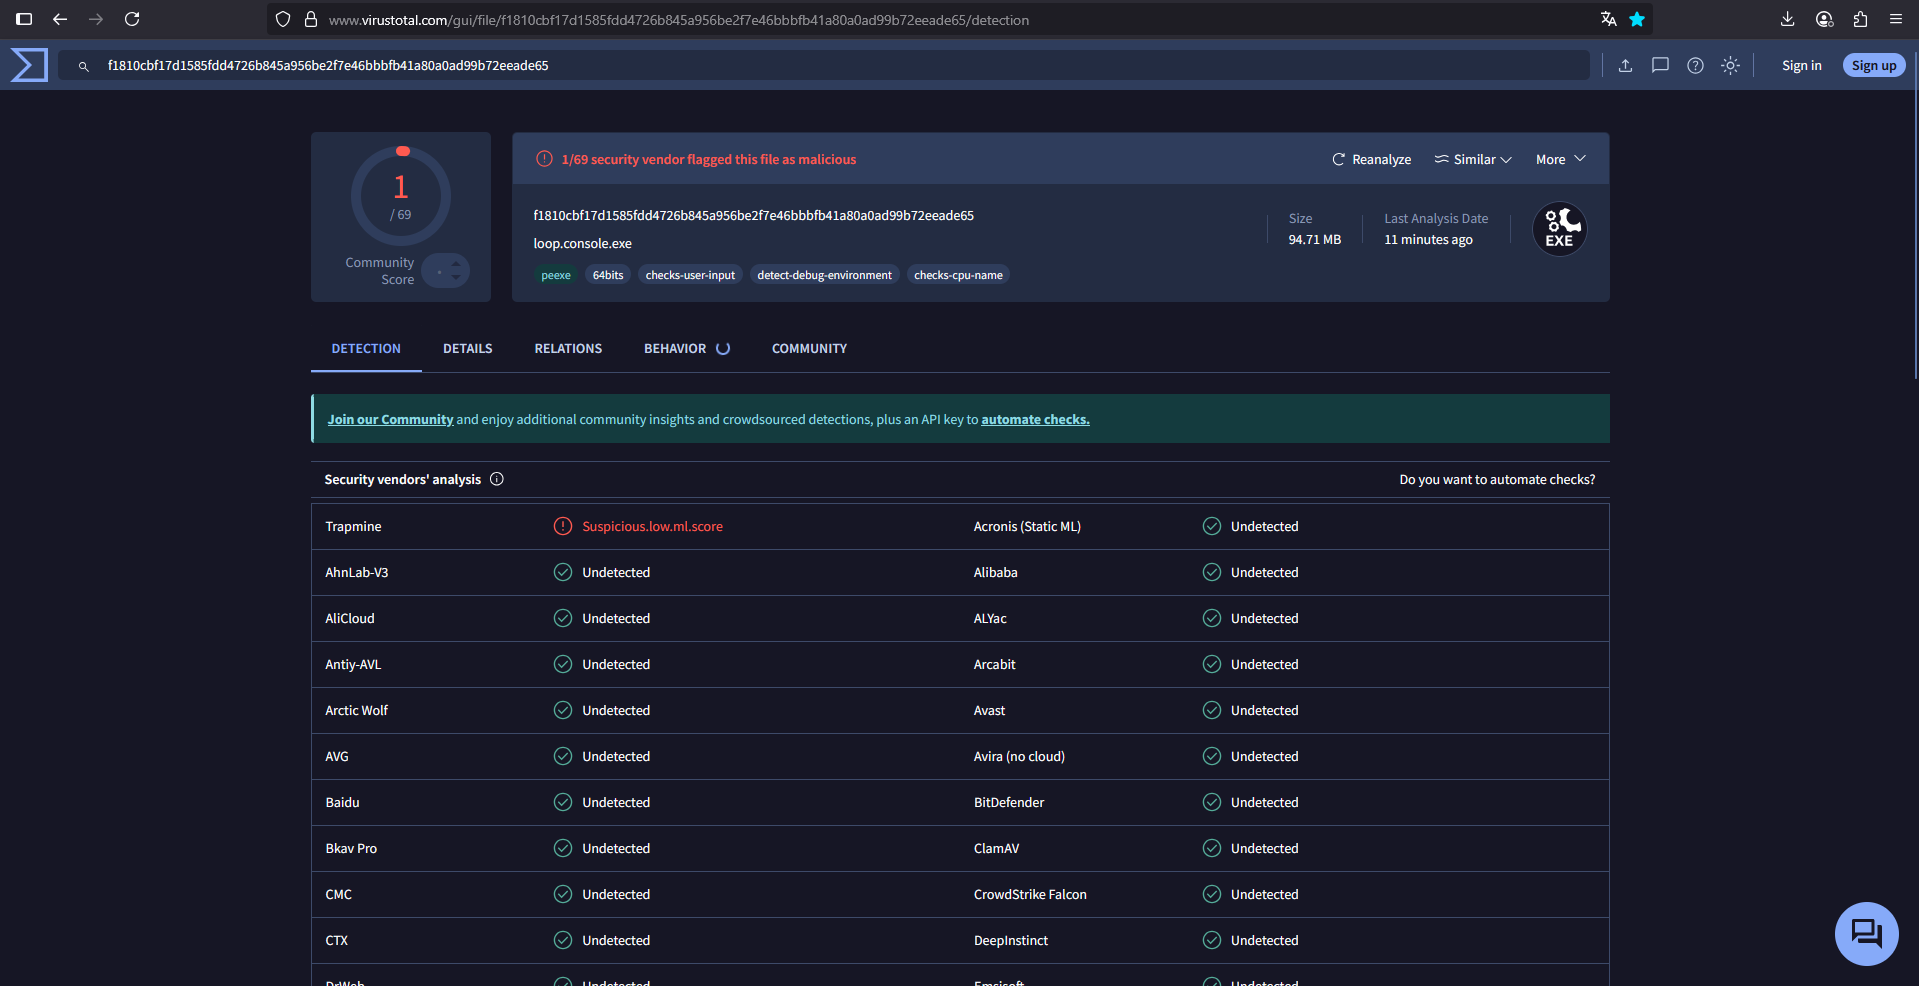Image resolution: width=1919 pixels, height=986 pixels.
Task: Open the chat bubble floating button
Action: point(1866,934)
